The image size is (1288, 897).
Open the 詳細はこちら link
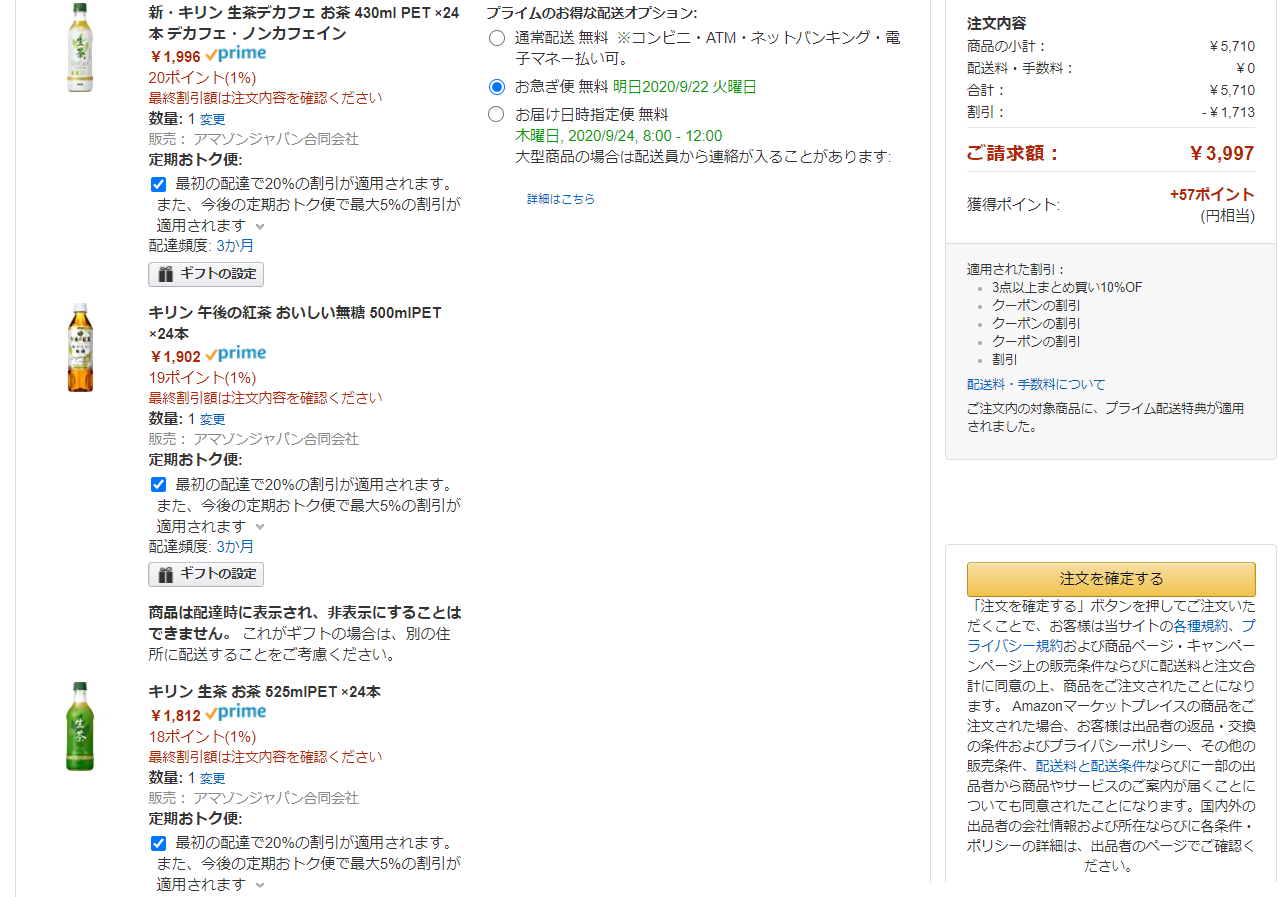(x=561, y=199)
